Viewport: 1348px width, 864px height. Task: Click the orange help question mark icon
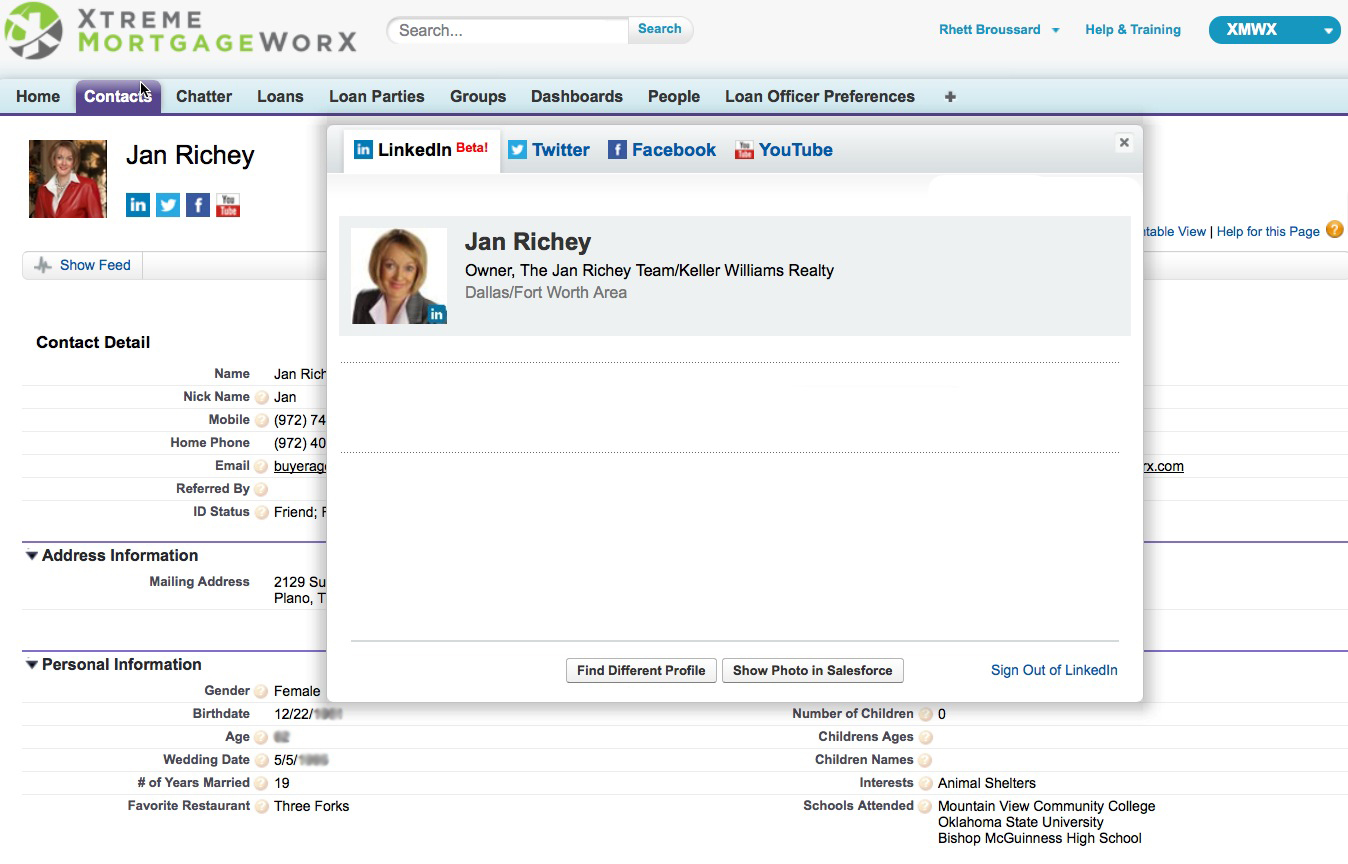click(x=1334, y=230)
